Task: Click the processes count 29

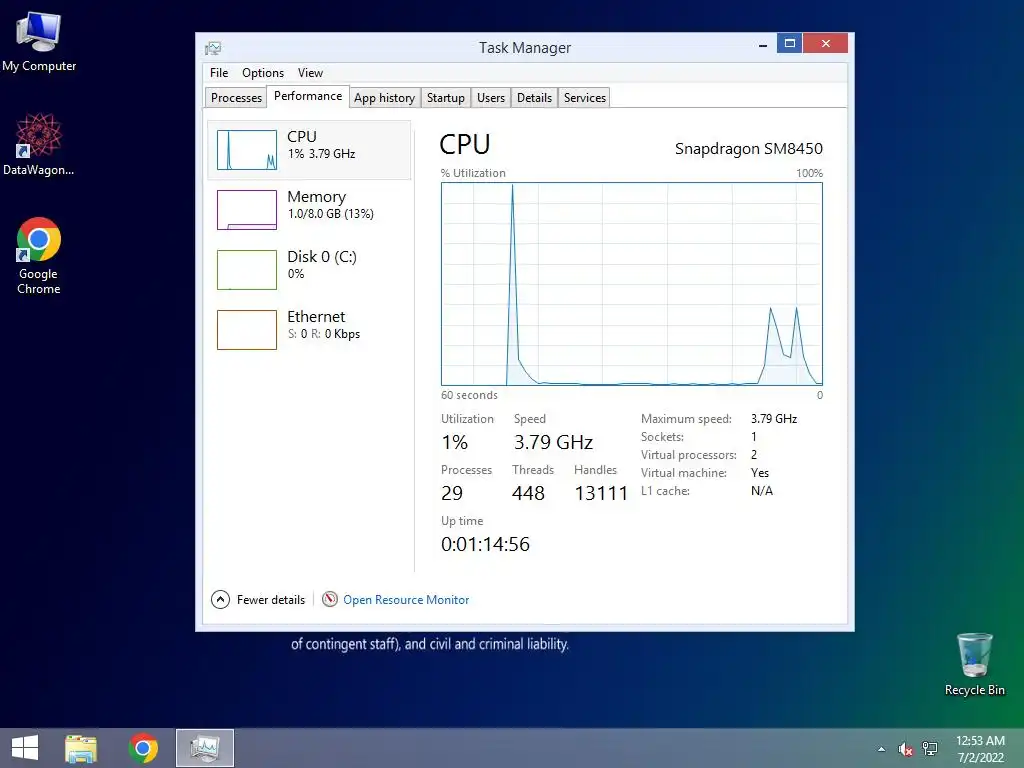Action: (x=452, y=493)
